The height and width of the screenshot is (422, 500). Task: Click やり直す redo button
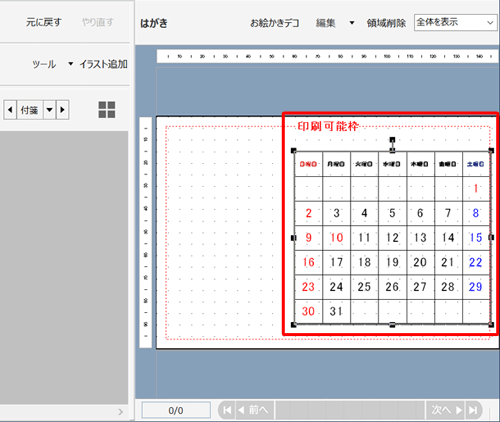(98, 22)
